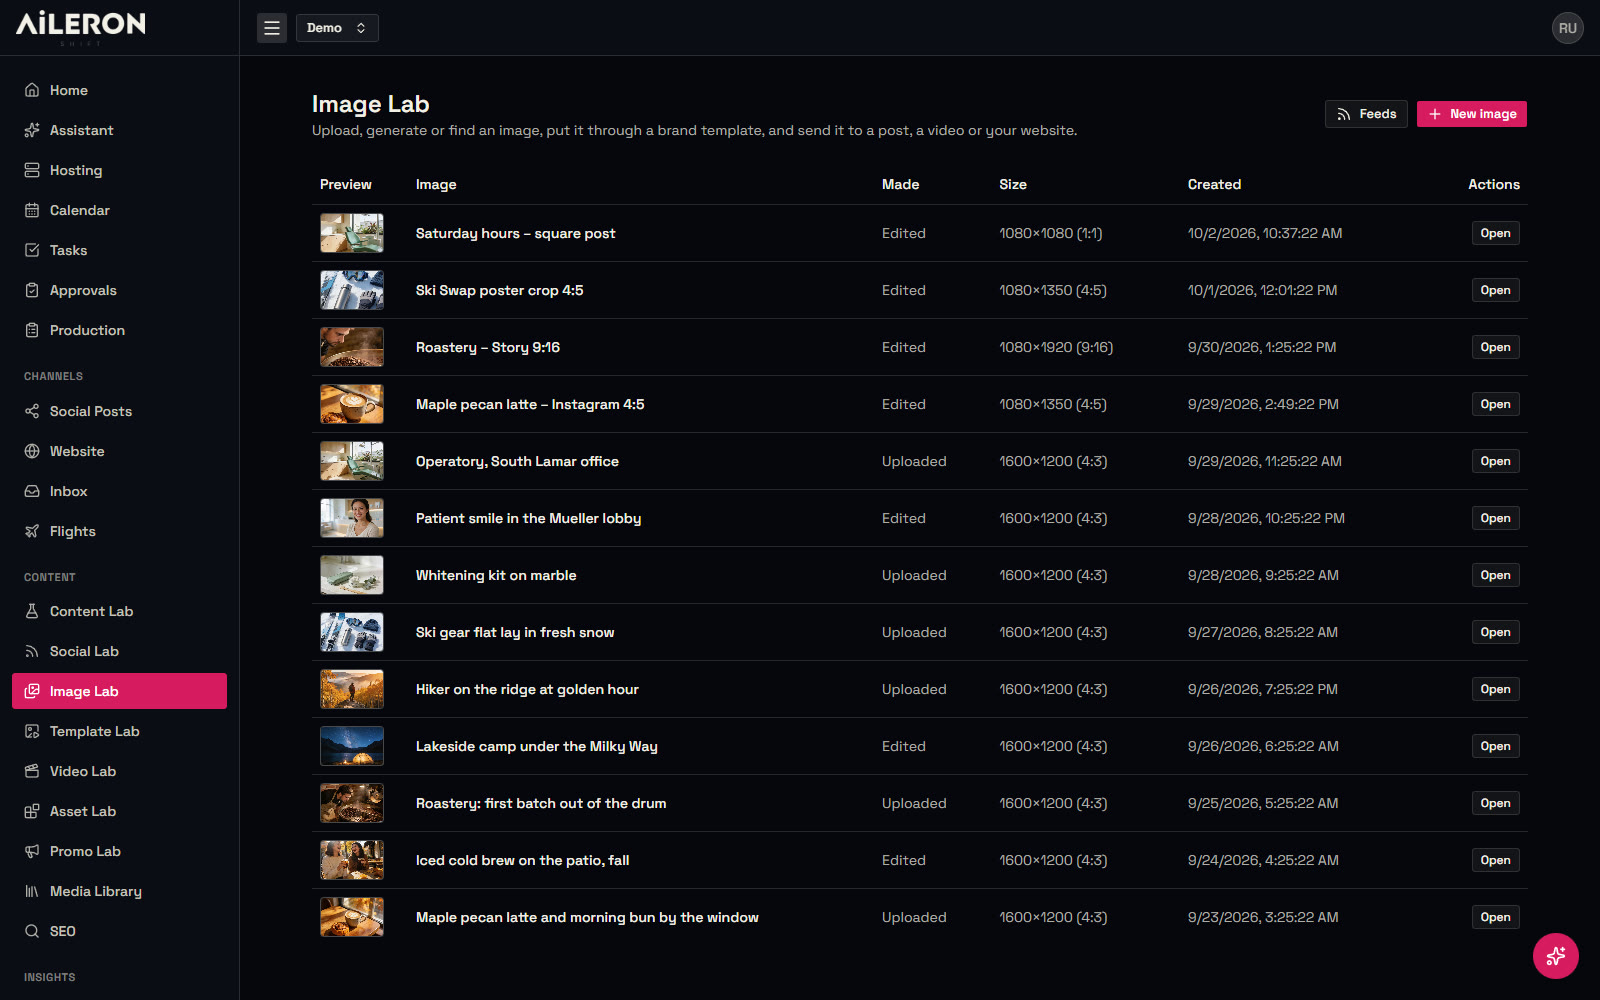Click Hiker on the ridge at golden hour title

pos(527,689)
